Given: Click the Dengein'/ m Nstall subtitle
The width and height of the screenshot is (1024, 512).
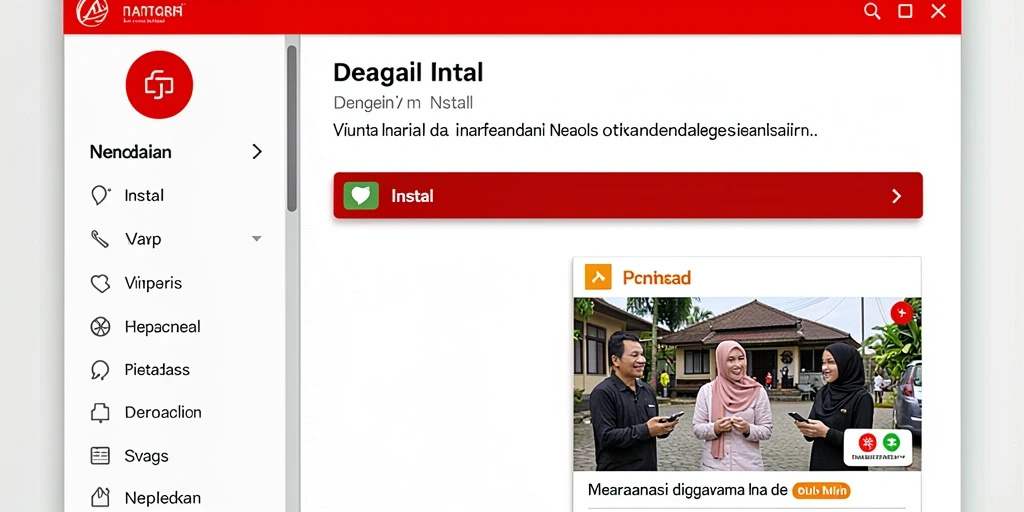Looking at the screenshot, I should point(403,103).
